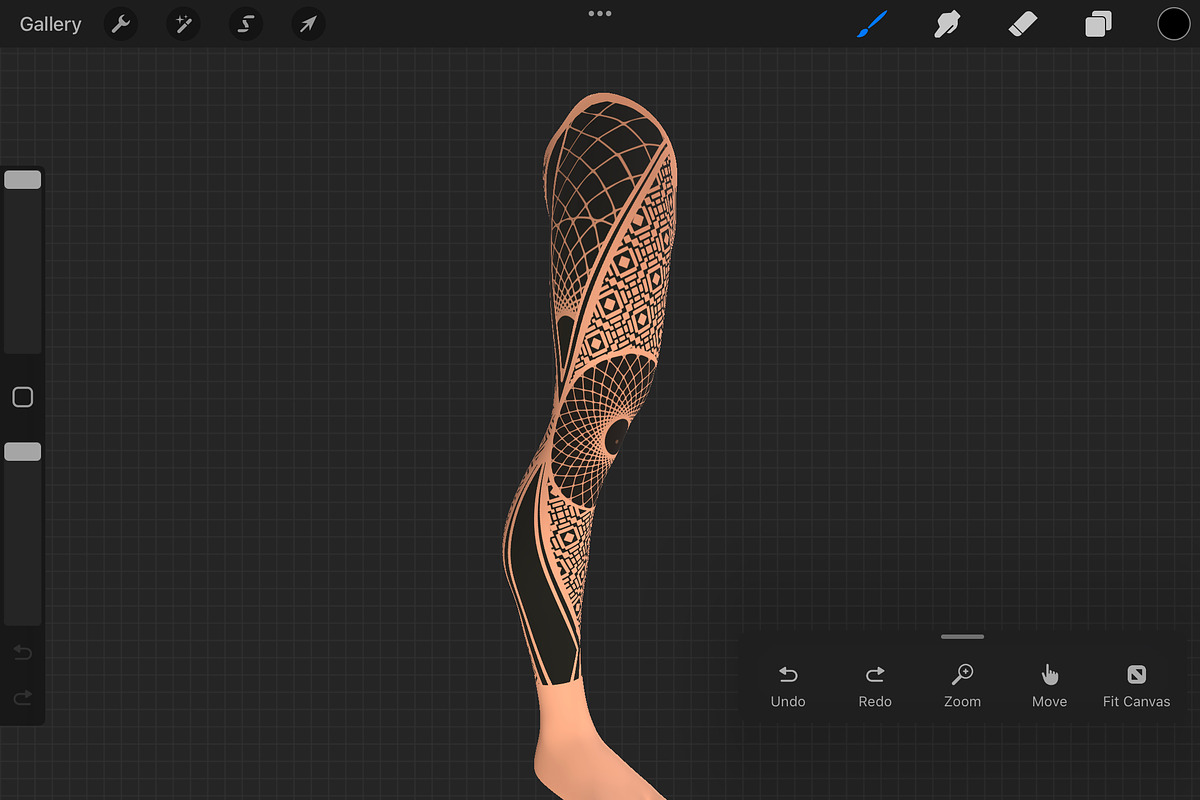This screenshot has height=800, width=1200.
Task: Tap Undo in the bottom toolbar
Action: click(787, 685)
